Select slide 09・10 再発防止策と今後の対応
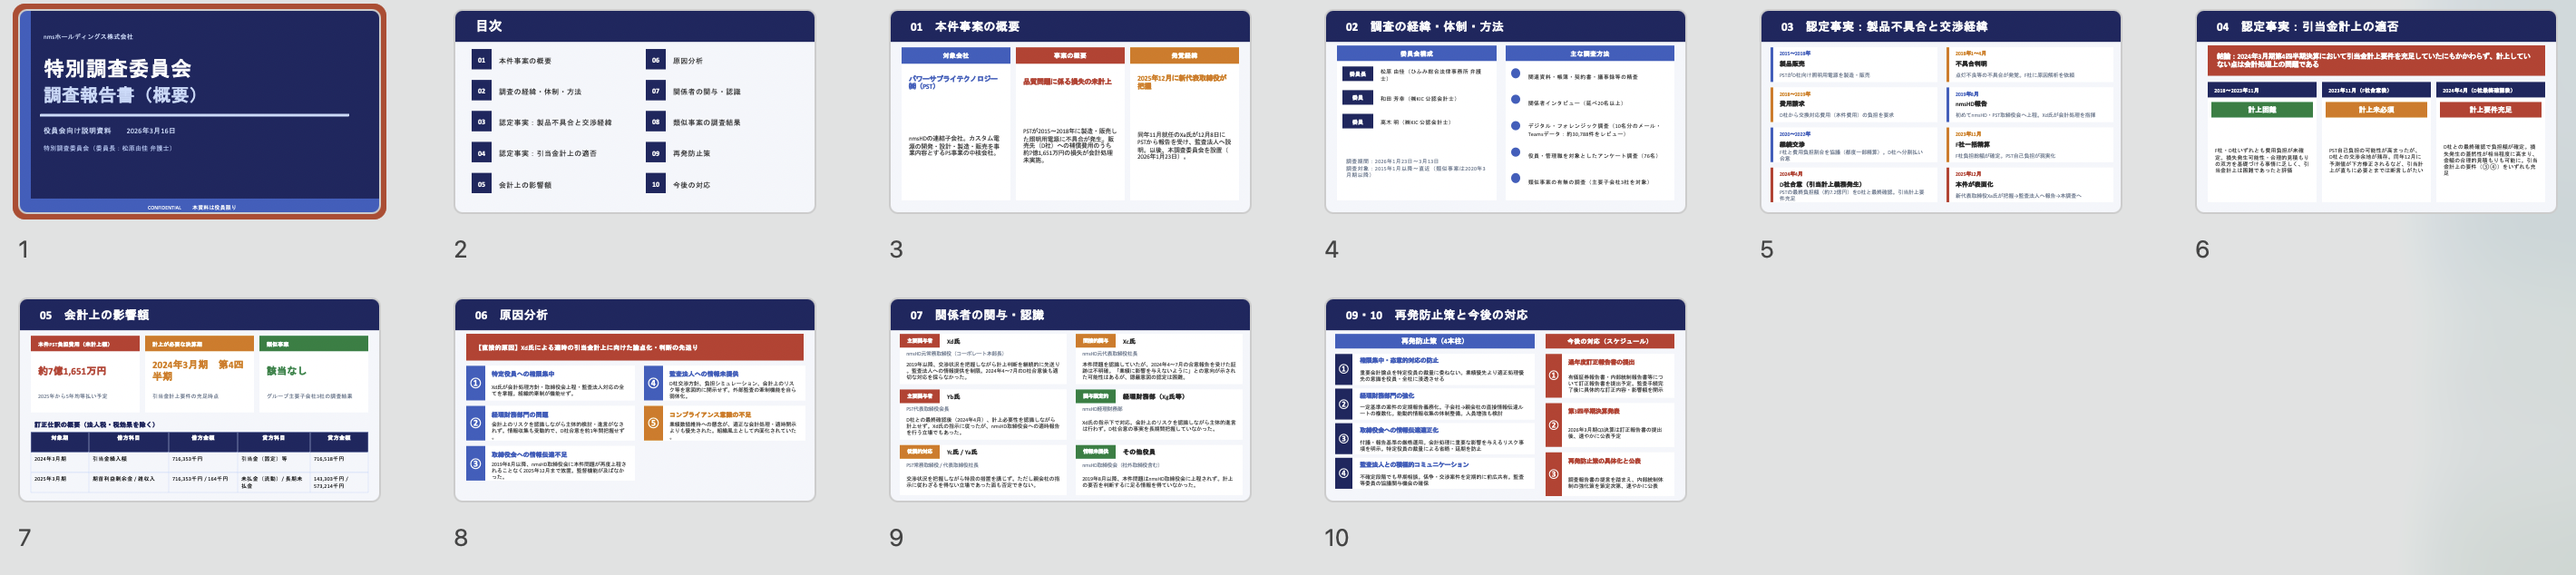 coord(1505,399)
